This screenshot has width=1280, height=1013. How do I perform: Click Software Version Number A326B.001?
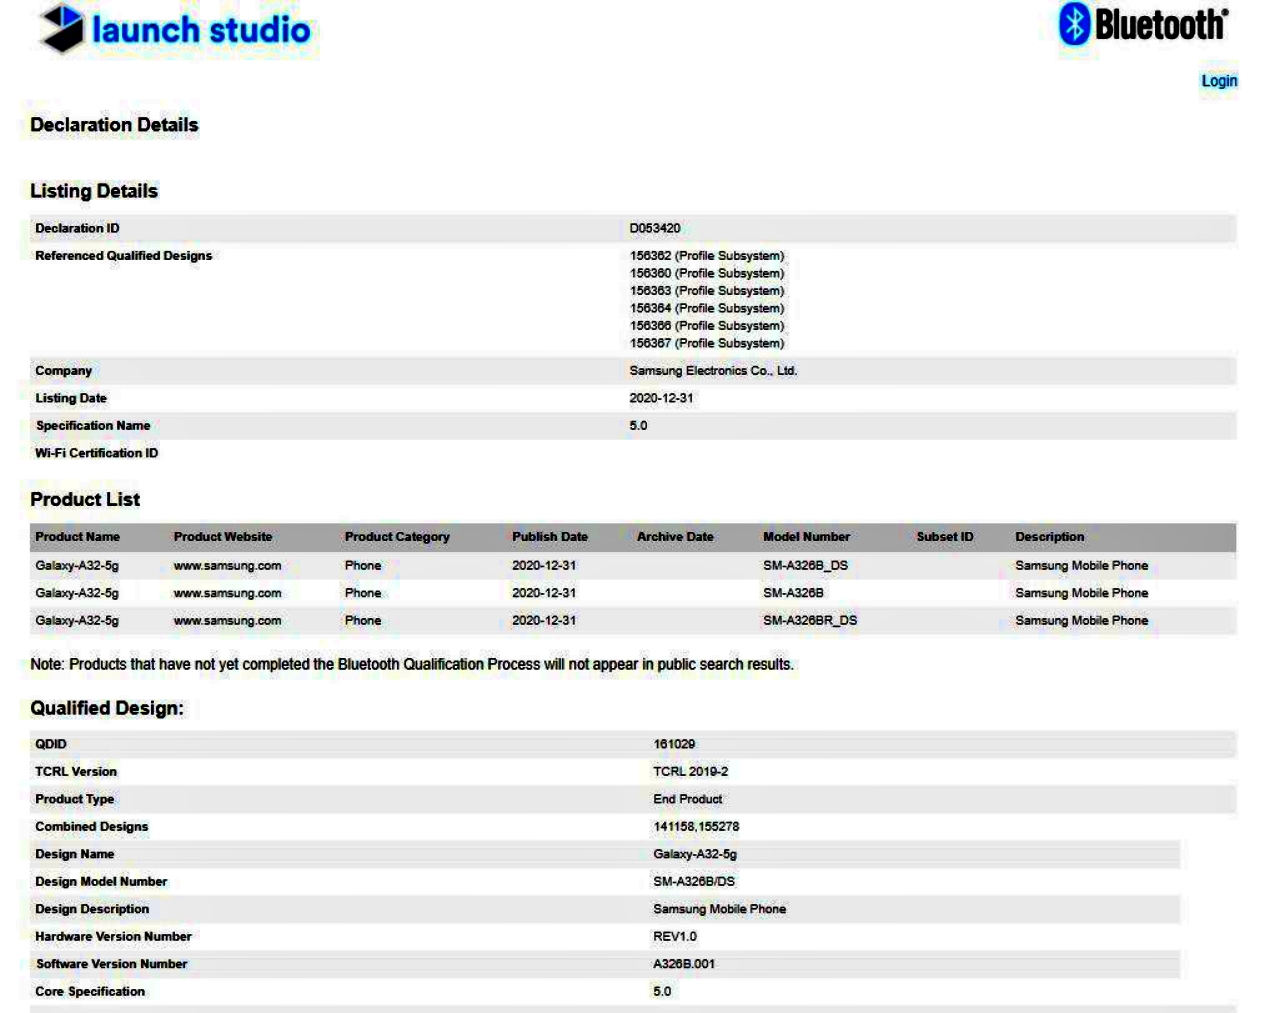pyautogui.click(x=684, y=964)
